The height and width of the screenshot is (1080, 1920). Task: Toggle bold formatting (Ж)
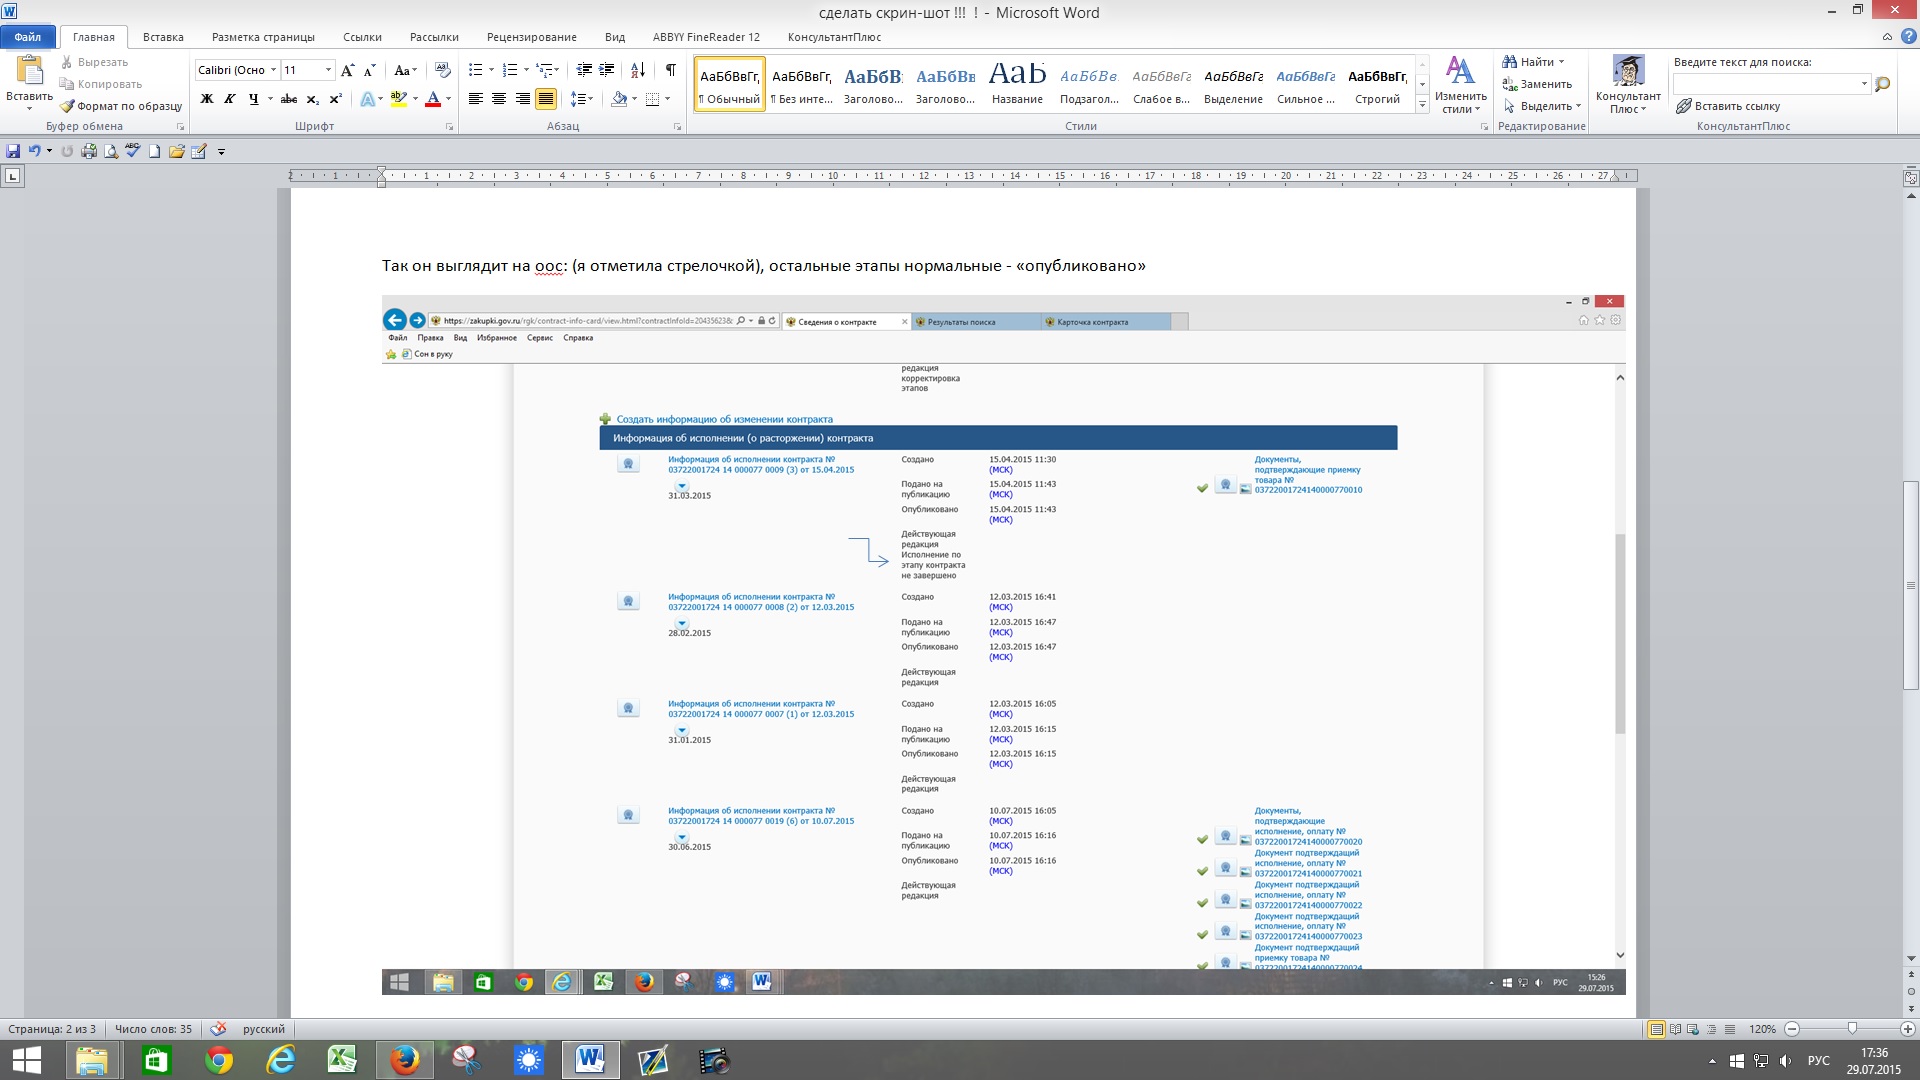pyautogui.click(x=207, y=99)
